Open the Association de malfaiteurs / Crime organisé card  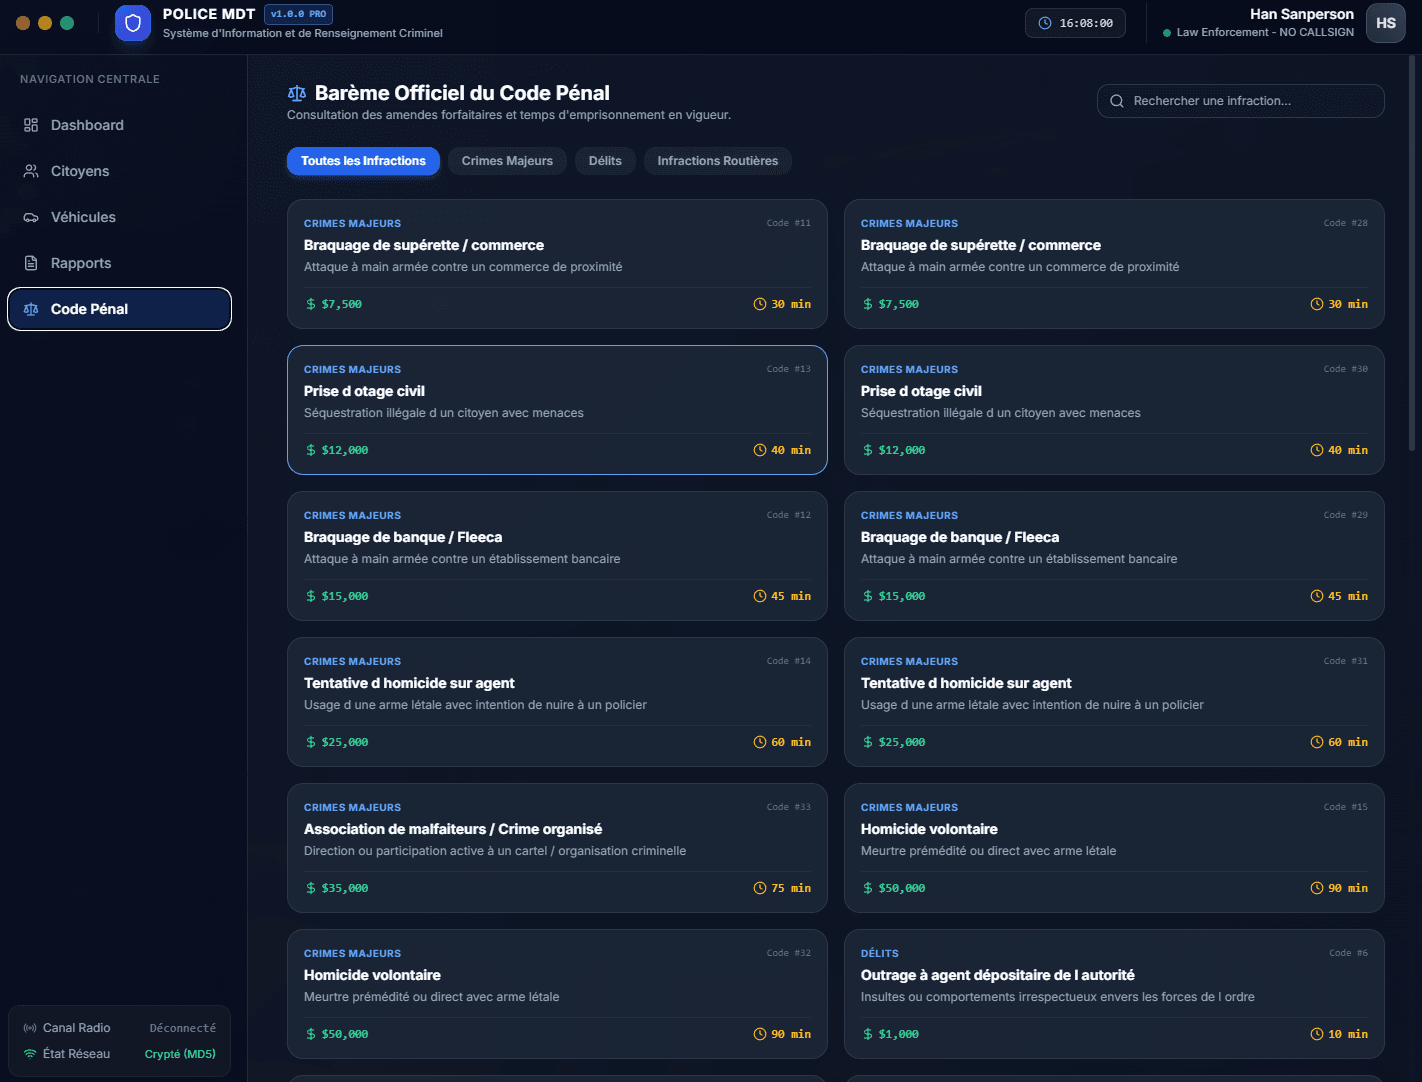click(557, 848)
